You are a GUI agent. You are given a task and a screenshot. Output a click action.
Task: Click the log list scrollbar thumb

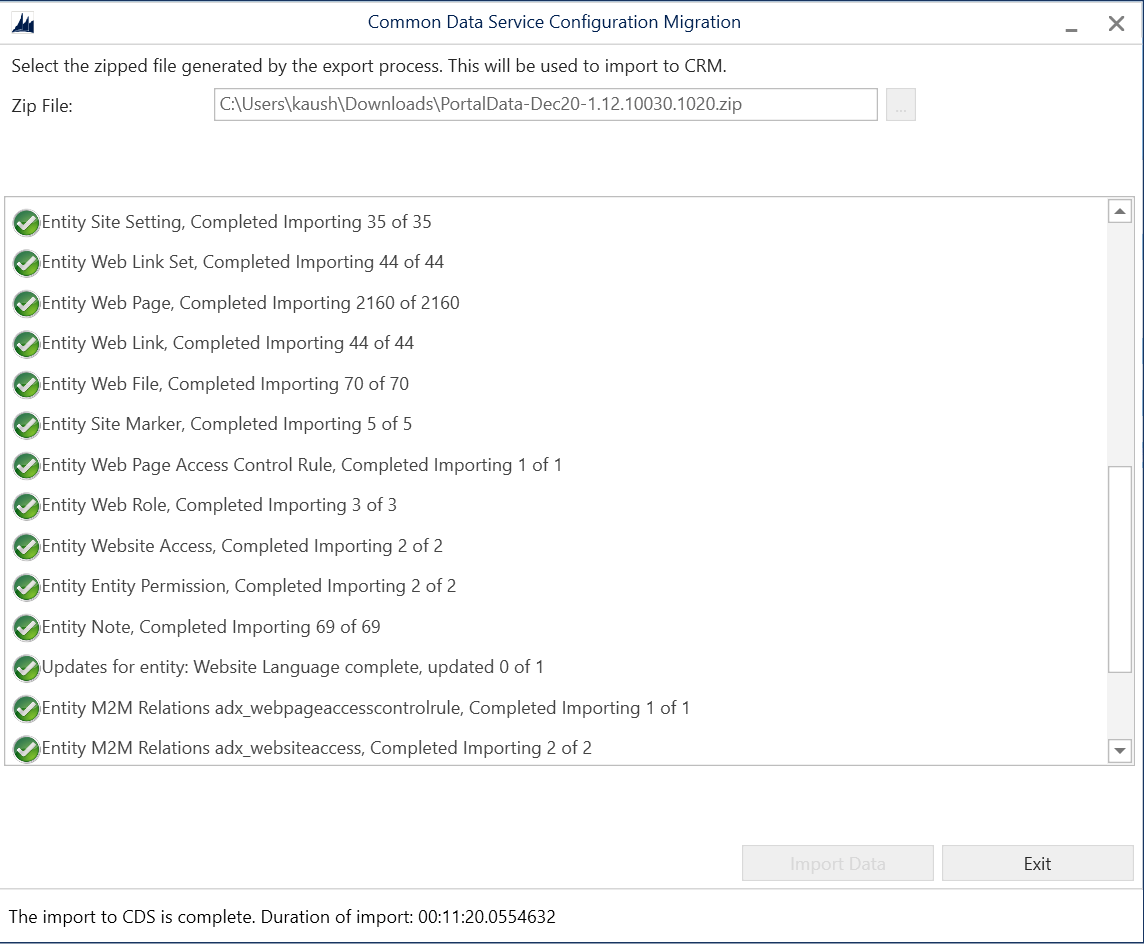(1120, 569)
